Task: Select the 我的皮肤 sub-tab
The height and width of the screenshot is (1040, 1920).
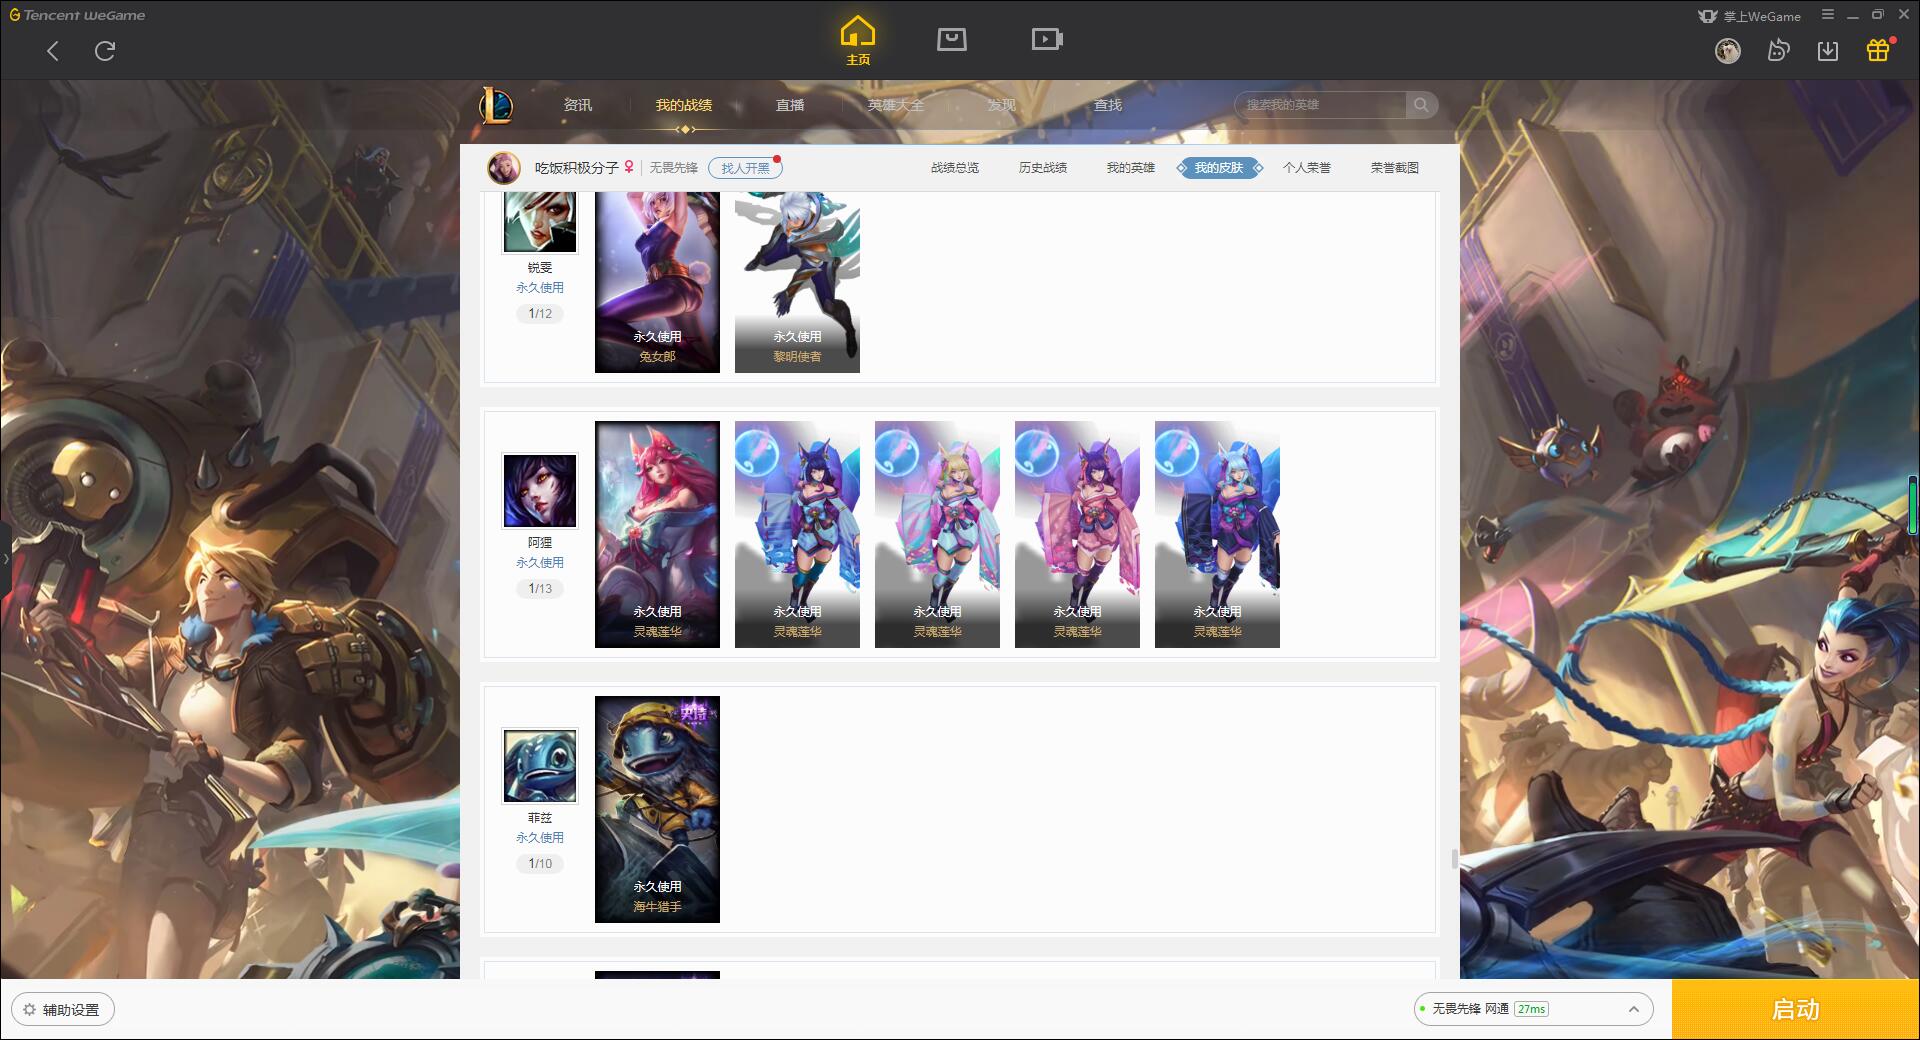Action: (x=1219, y=168)
